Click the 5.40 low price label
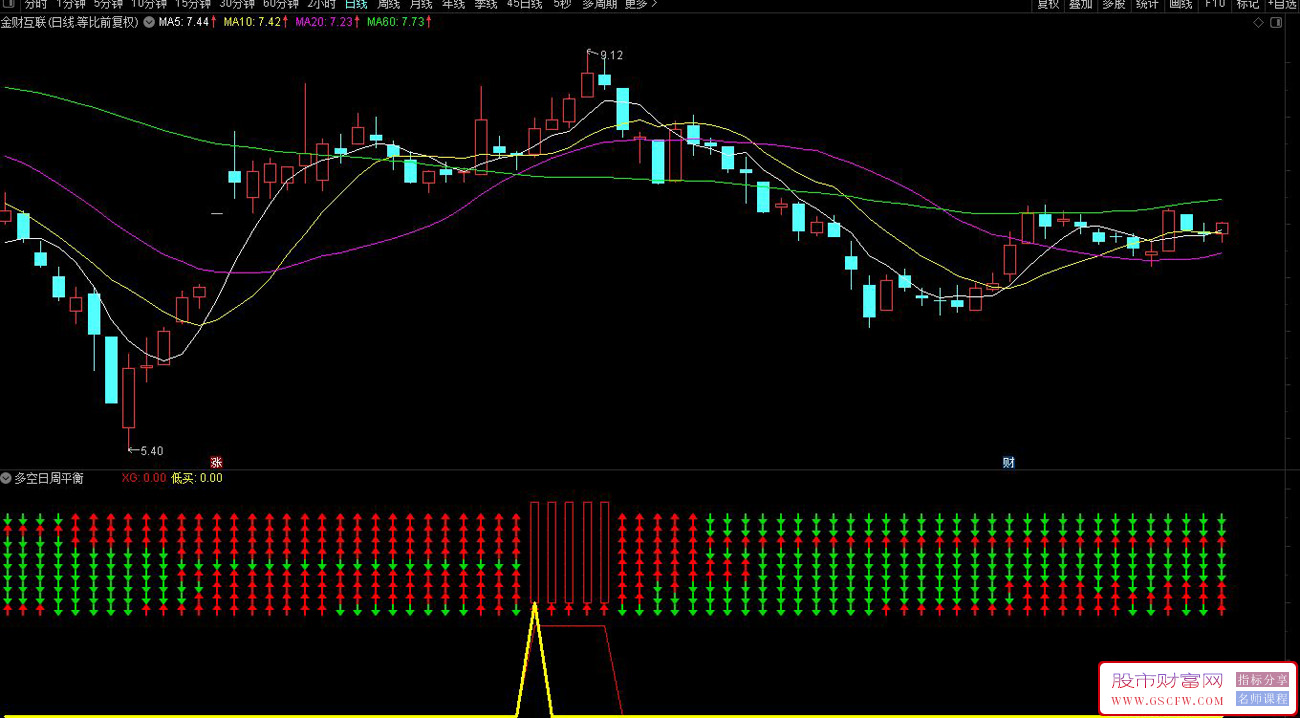The width and height of the screenshot is (1300, 718). 151,451
